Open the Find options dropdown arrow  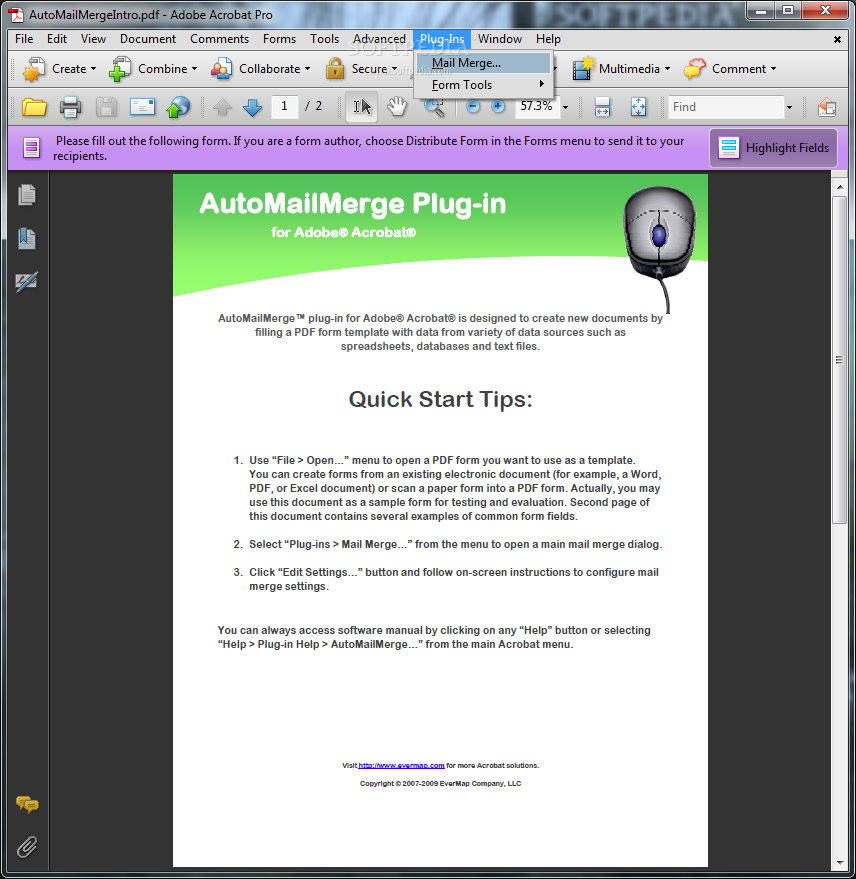tap(789, 107)
